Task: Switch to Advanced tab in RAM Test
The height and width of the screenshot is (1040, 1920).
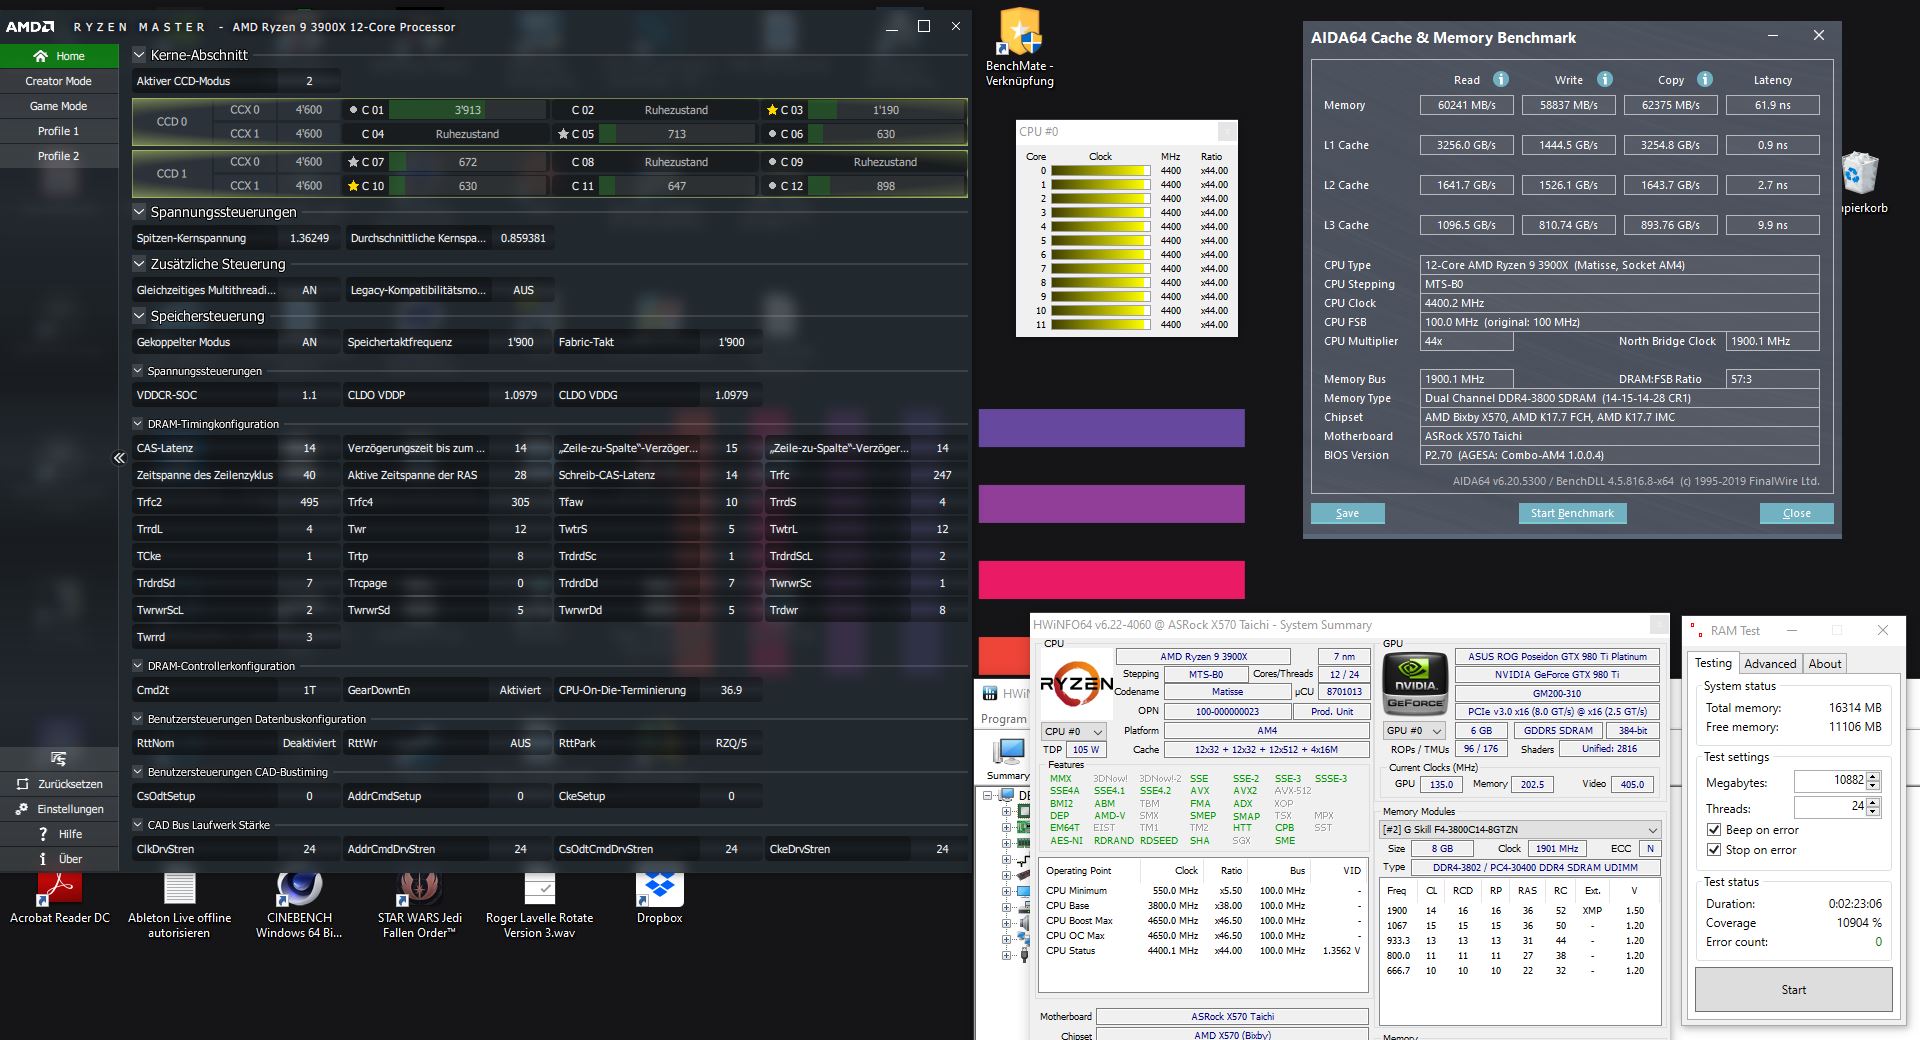Action: tap(1770, 664)
